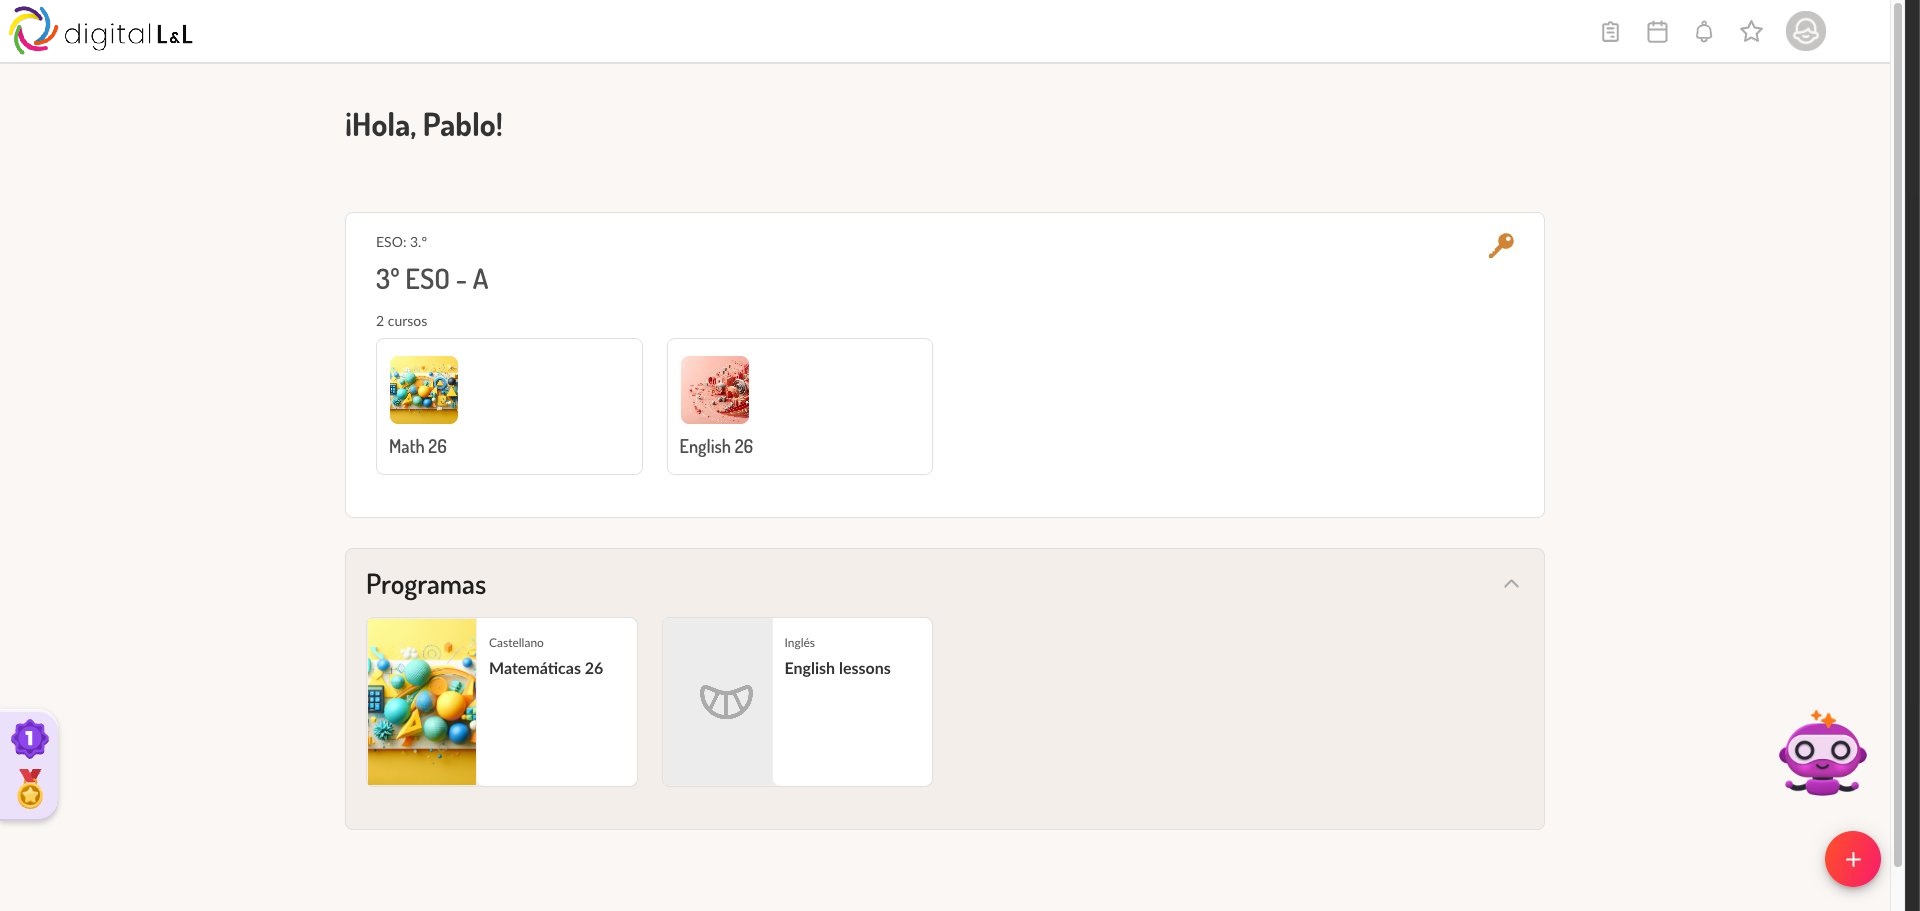Click the red plus floating button

click(1853, 859)
